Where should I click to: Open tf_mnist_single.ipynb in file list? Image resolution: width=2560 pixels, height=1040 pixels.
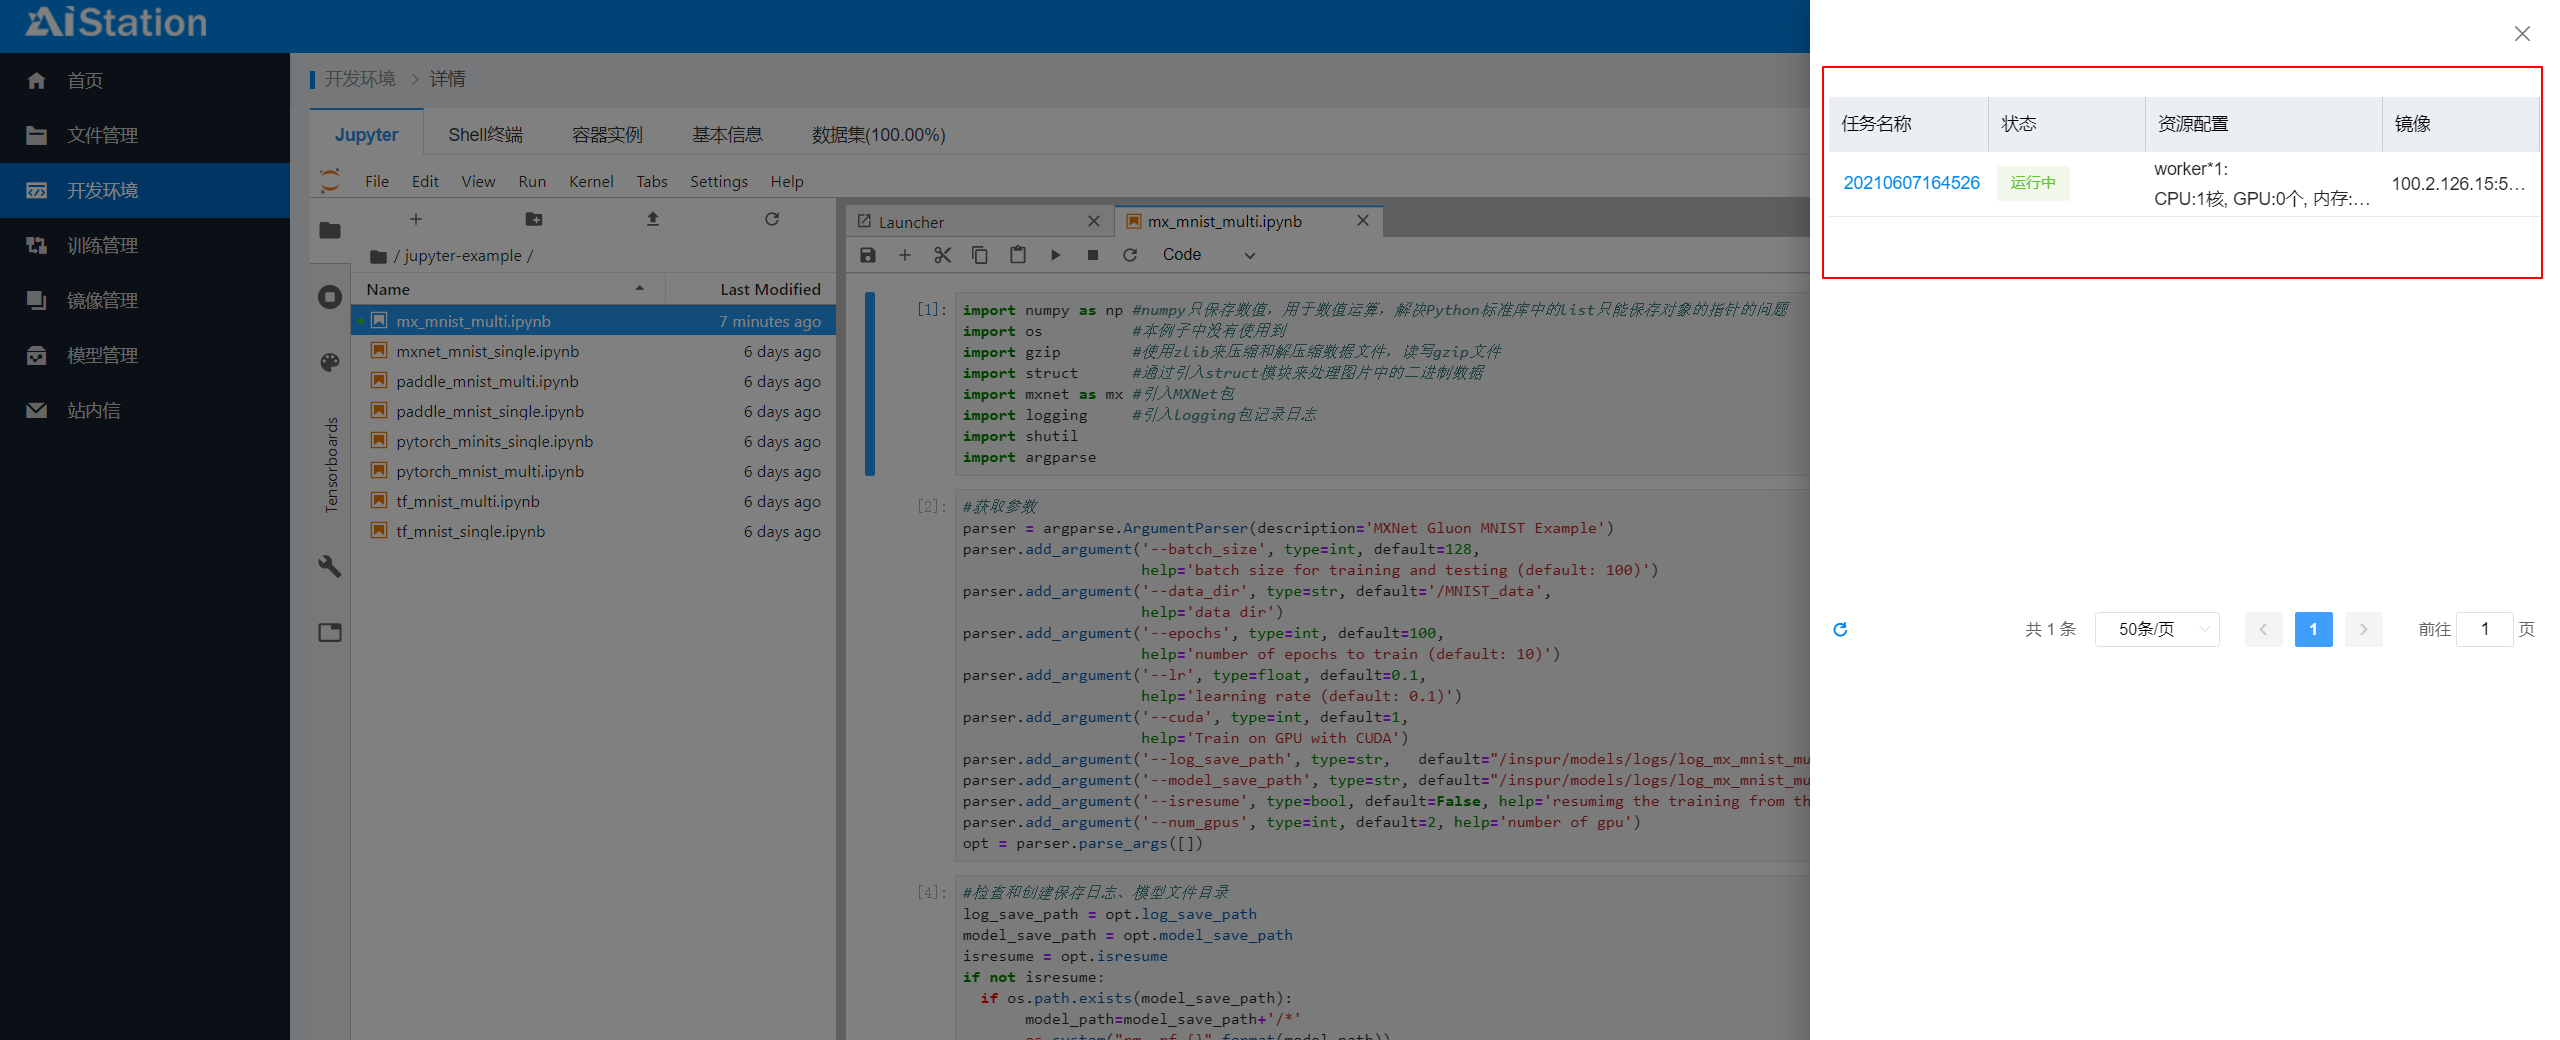[470, 531]
